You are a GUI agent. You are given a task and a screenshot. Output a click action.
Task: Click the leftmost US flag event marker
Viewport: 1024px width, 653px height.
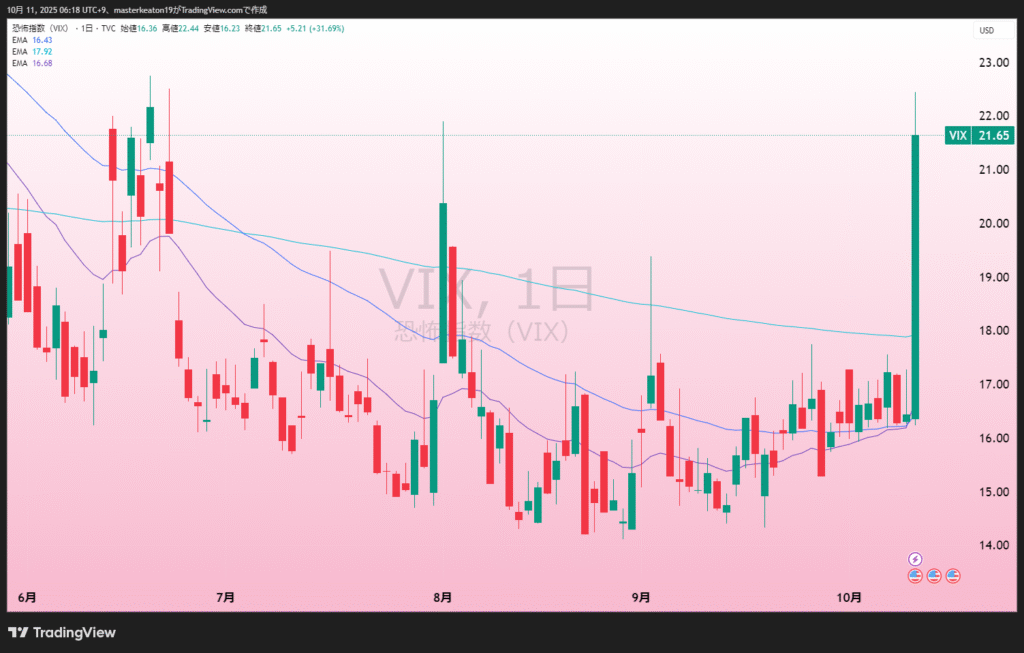click(x=914, y=576)
